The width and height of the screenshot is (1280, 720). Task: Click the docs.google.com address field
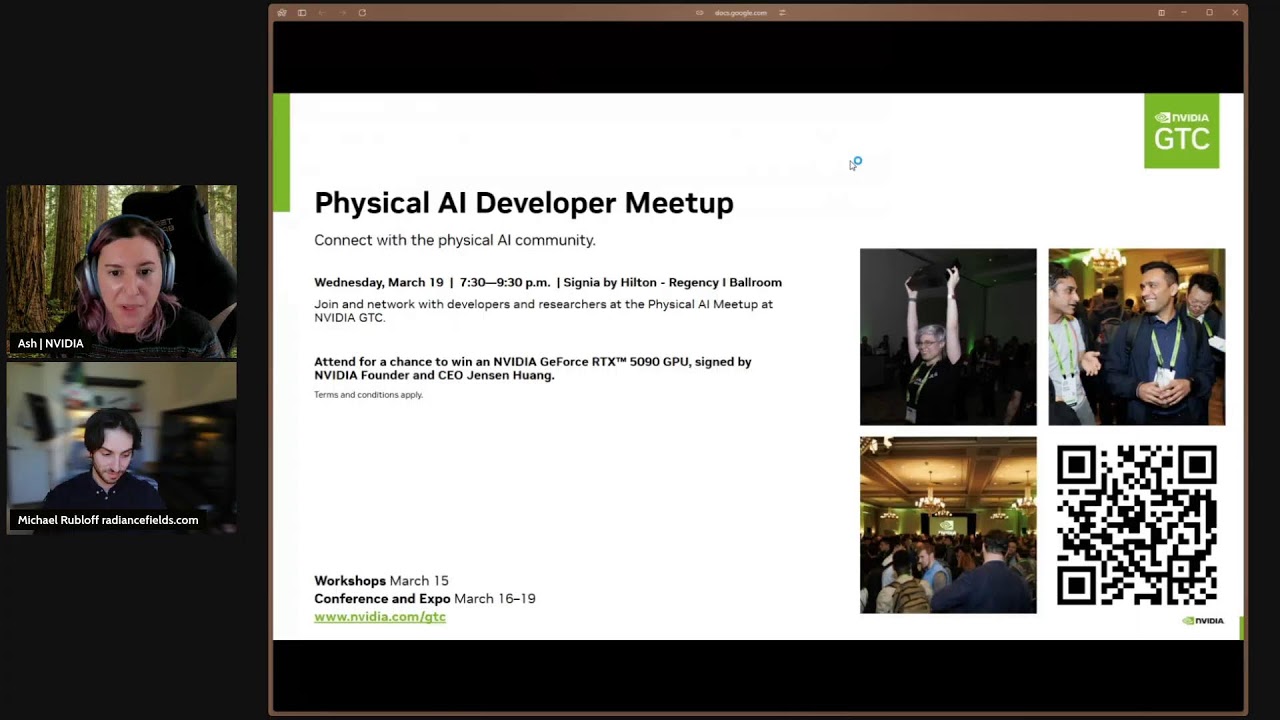coord(741,13)
